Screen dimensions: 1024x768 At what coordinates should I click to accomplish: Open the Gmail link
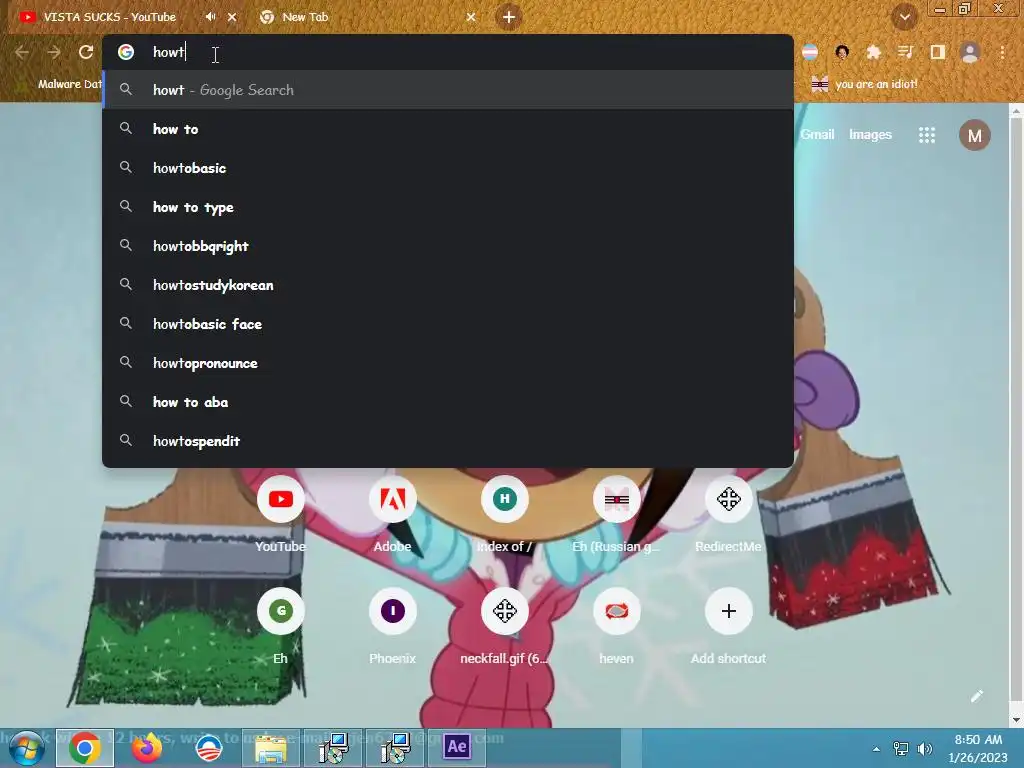click(818, 135)
